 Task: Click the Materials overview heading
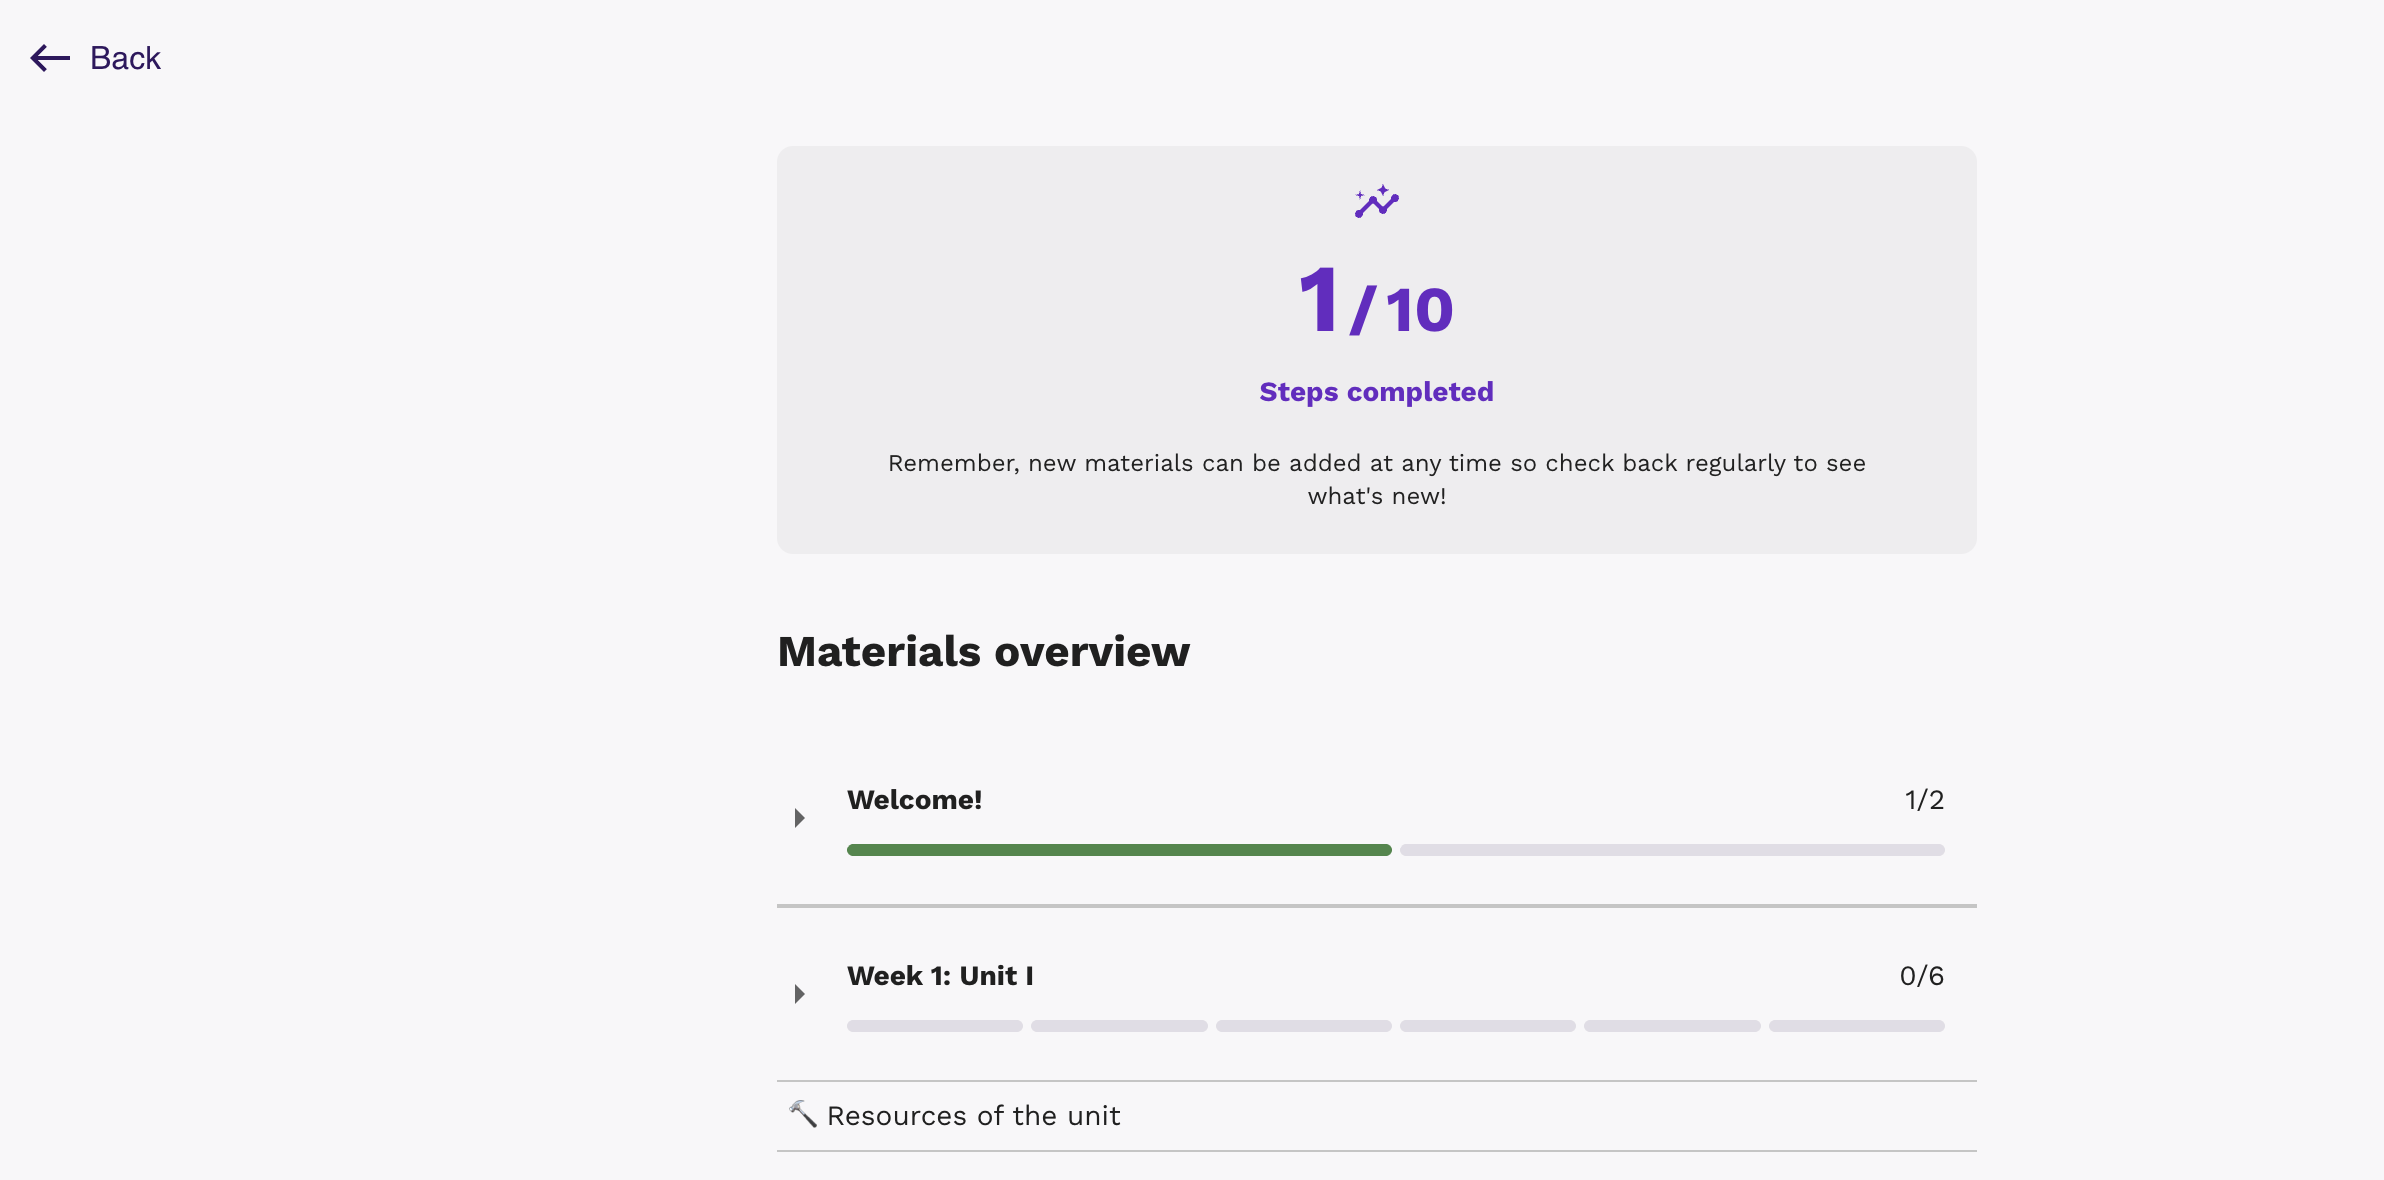click(x=984, y=652)
